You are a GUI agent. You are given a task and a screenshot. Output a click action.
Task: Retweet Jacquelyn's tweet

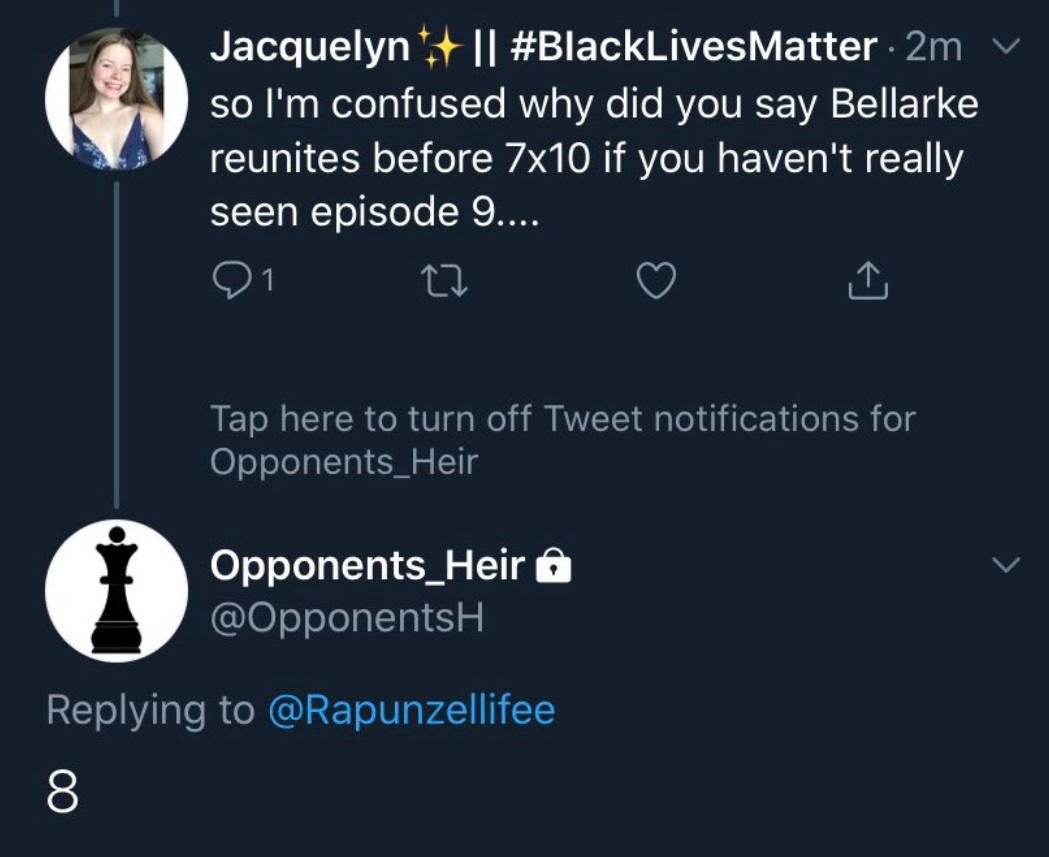(x=442, y=282)
